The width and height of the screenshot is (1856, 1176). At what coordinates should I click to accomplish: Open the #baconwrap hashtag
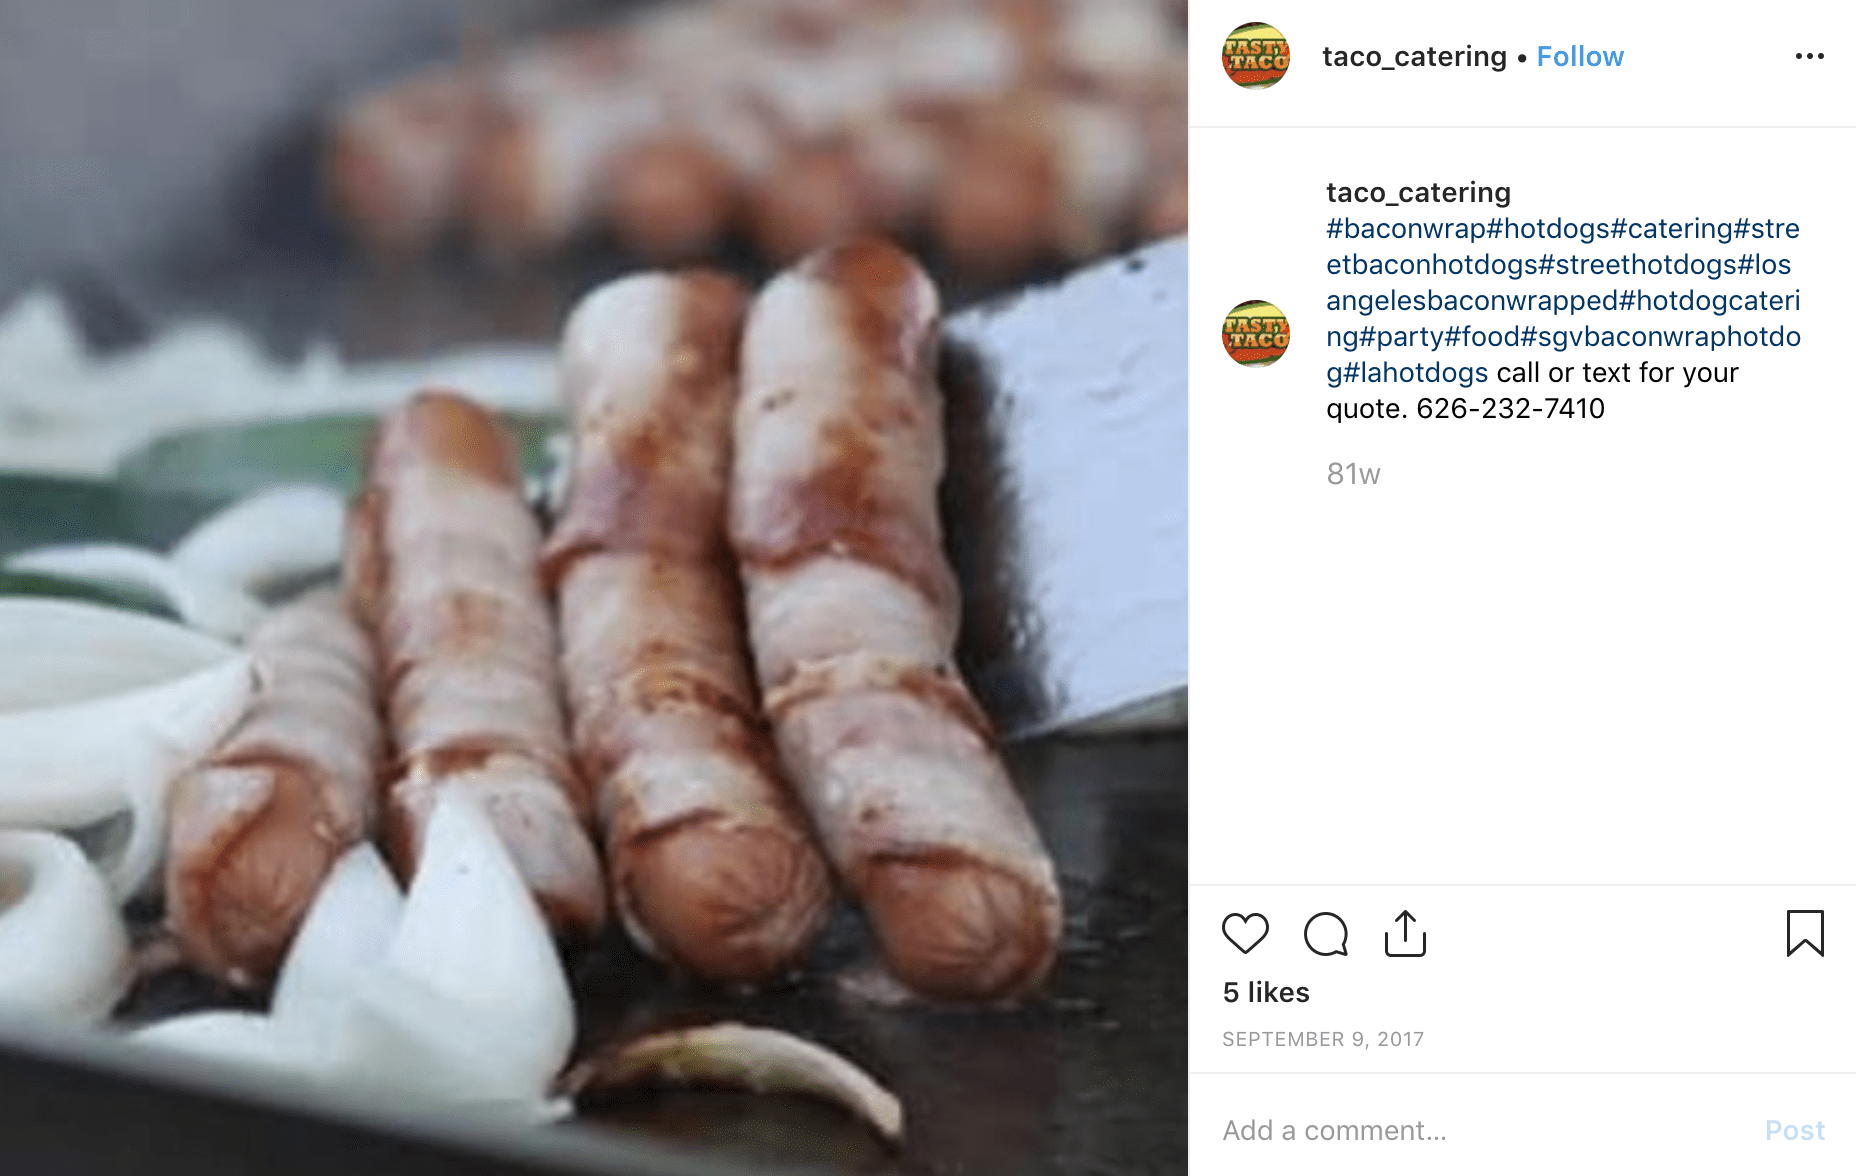click(x=1406, y=228)
